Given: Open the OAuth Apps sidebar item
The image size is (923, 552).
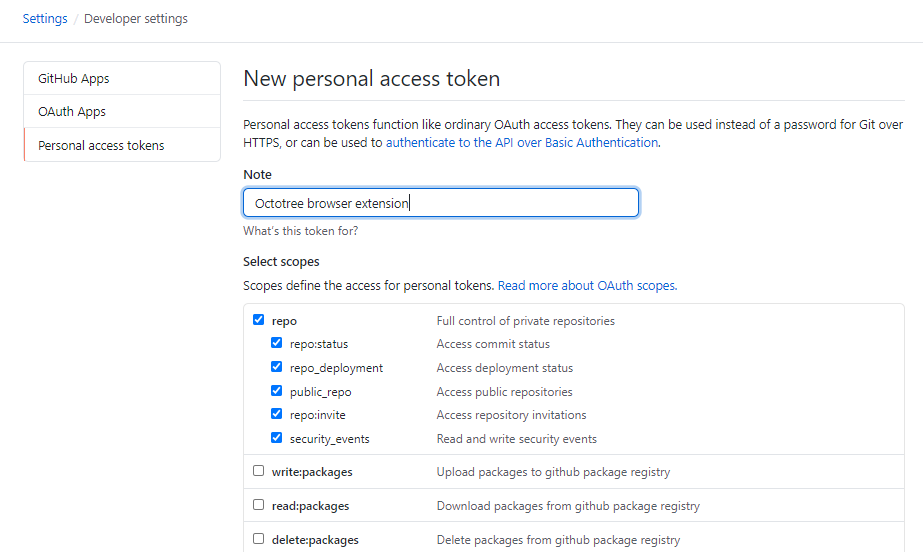Looking at the screenshot, I should [x=122, y=111].
